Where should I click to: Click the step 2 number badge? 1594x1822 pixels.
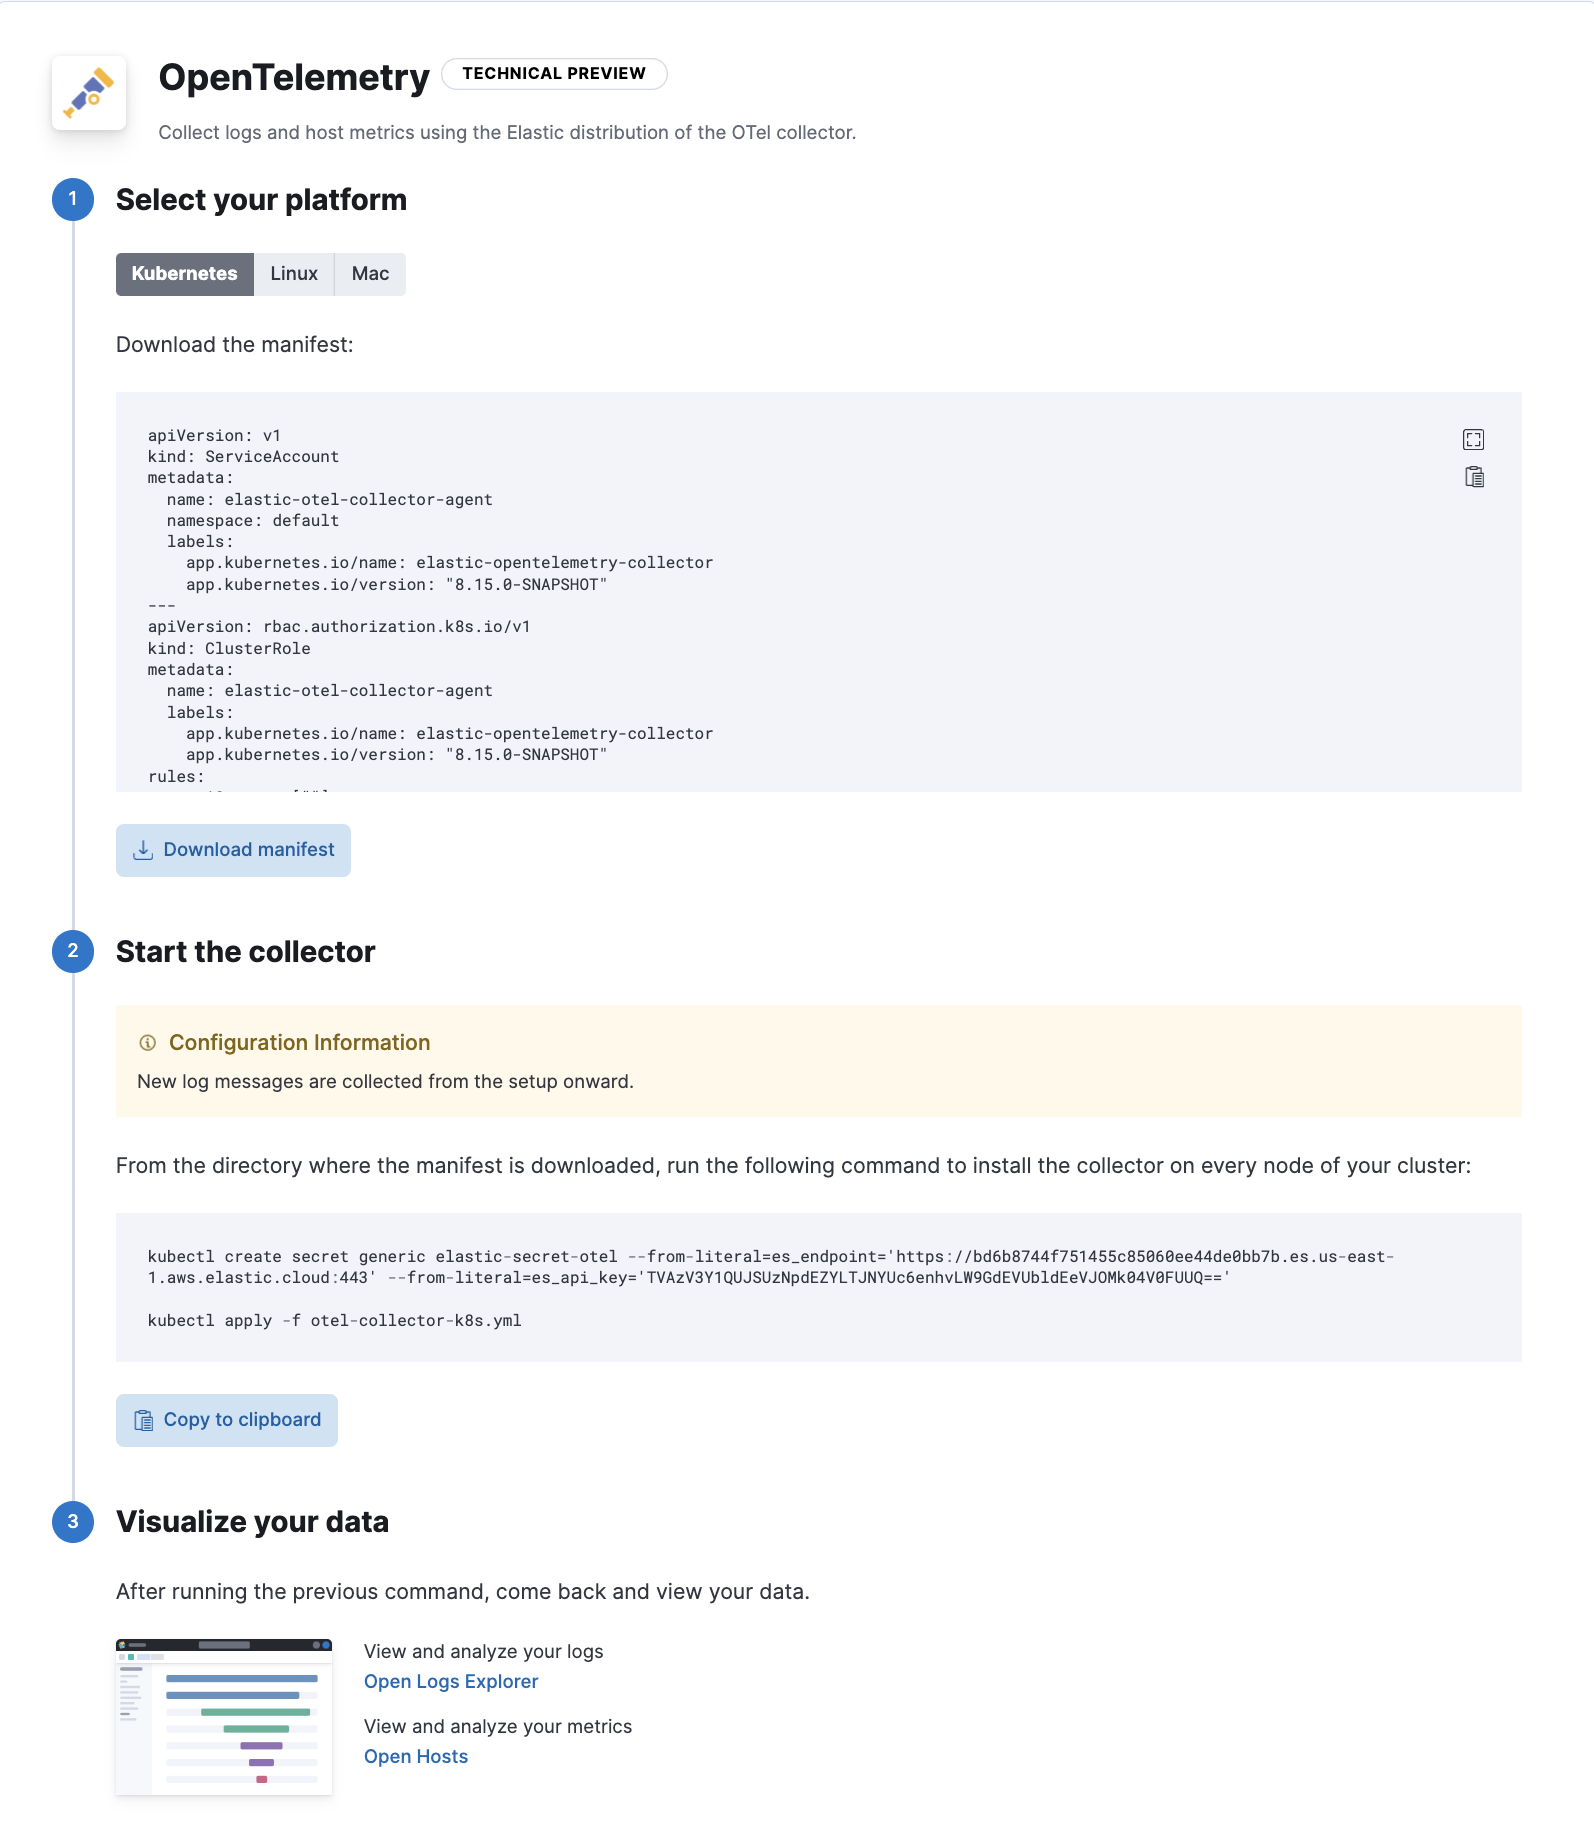pyautogui.click(x=73, y=951)
